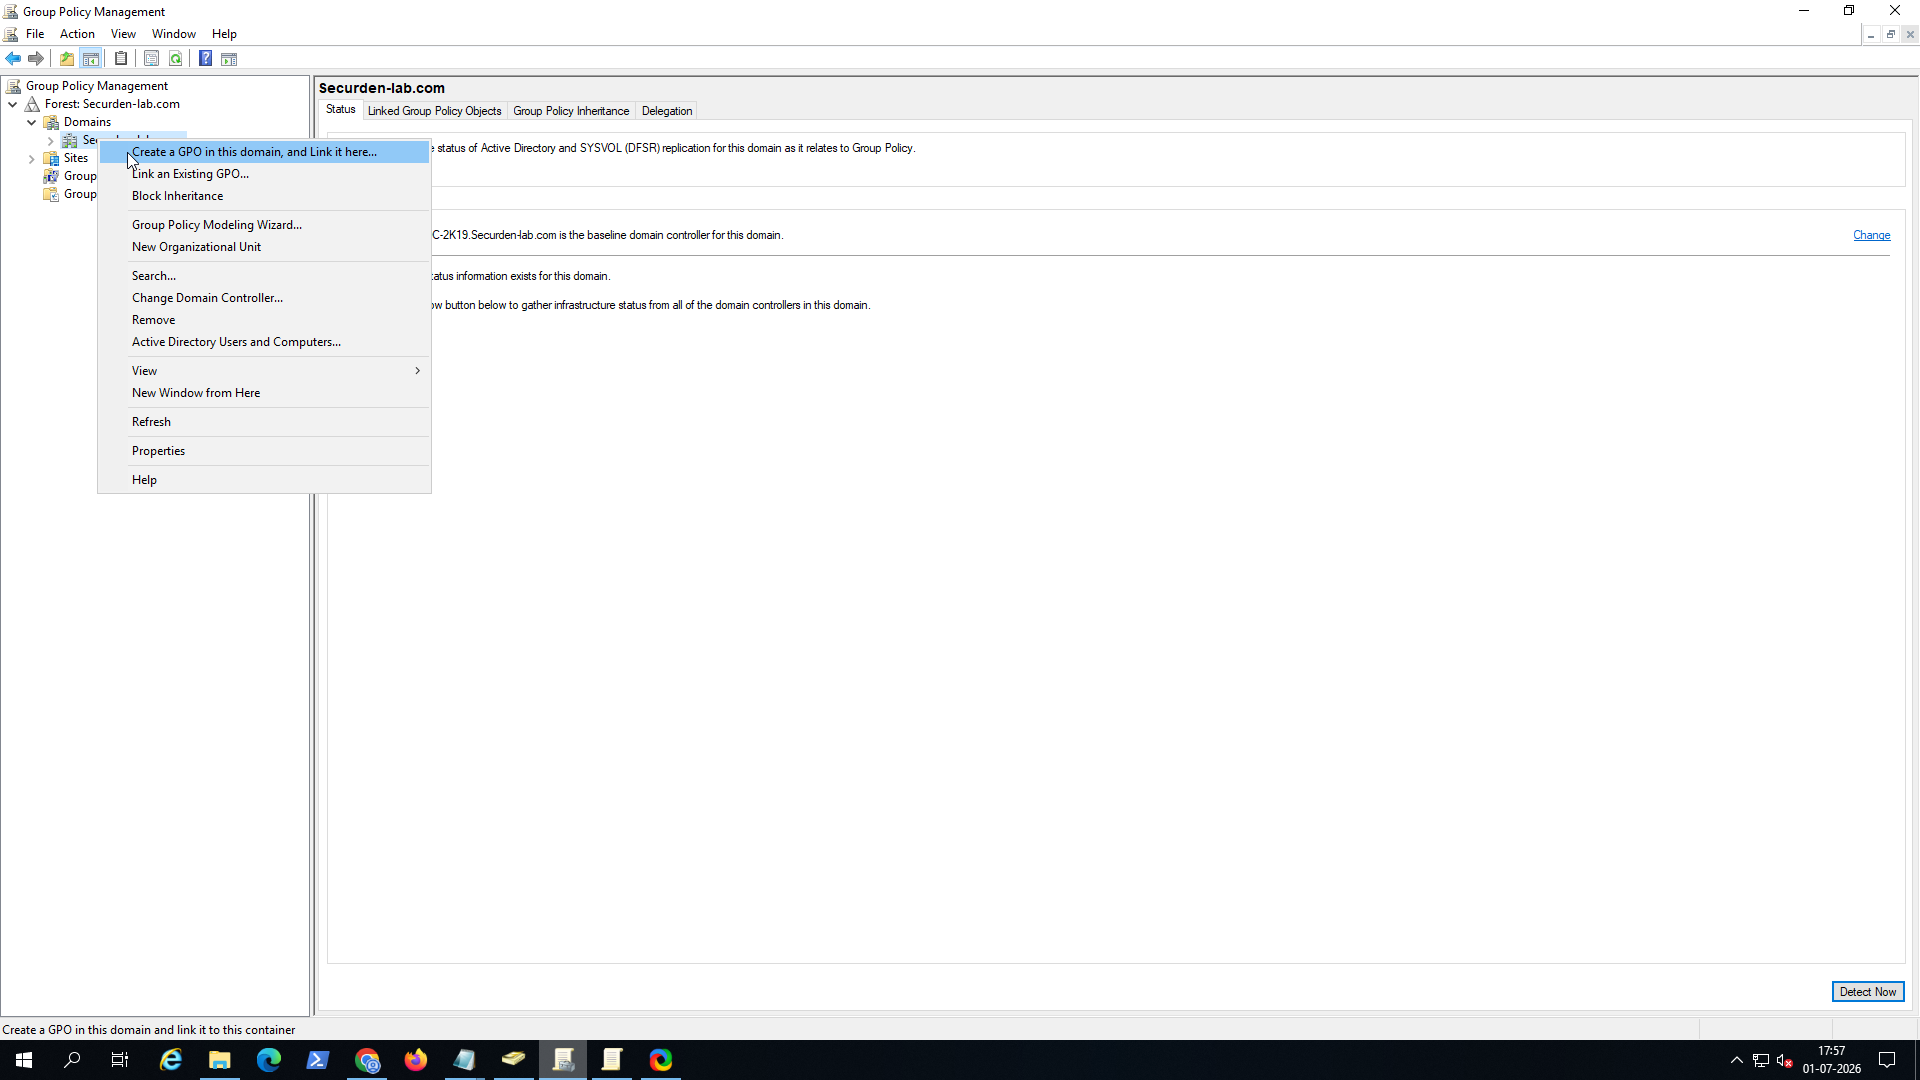Open the File menu
1920x1080 pixels.
tap(35, 34)
